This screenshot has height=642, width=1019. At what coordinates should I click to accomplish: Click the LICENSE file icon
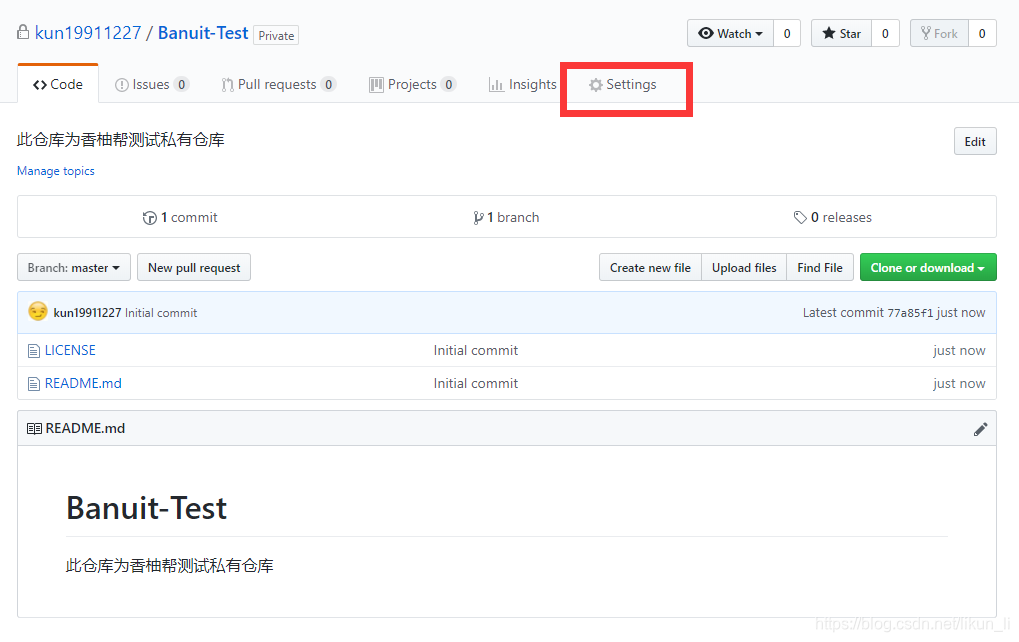click(x=34, y=351)
